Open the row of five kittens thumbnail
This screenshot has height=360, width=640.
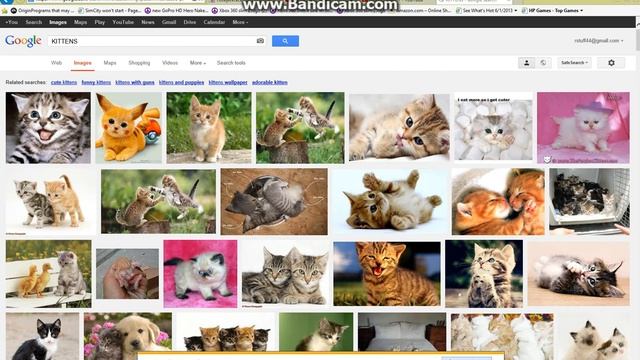[225, 332]
